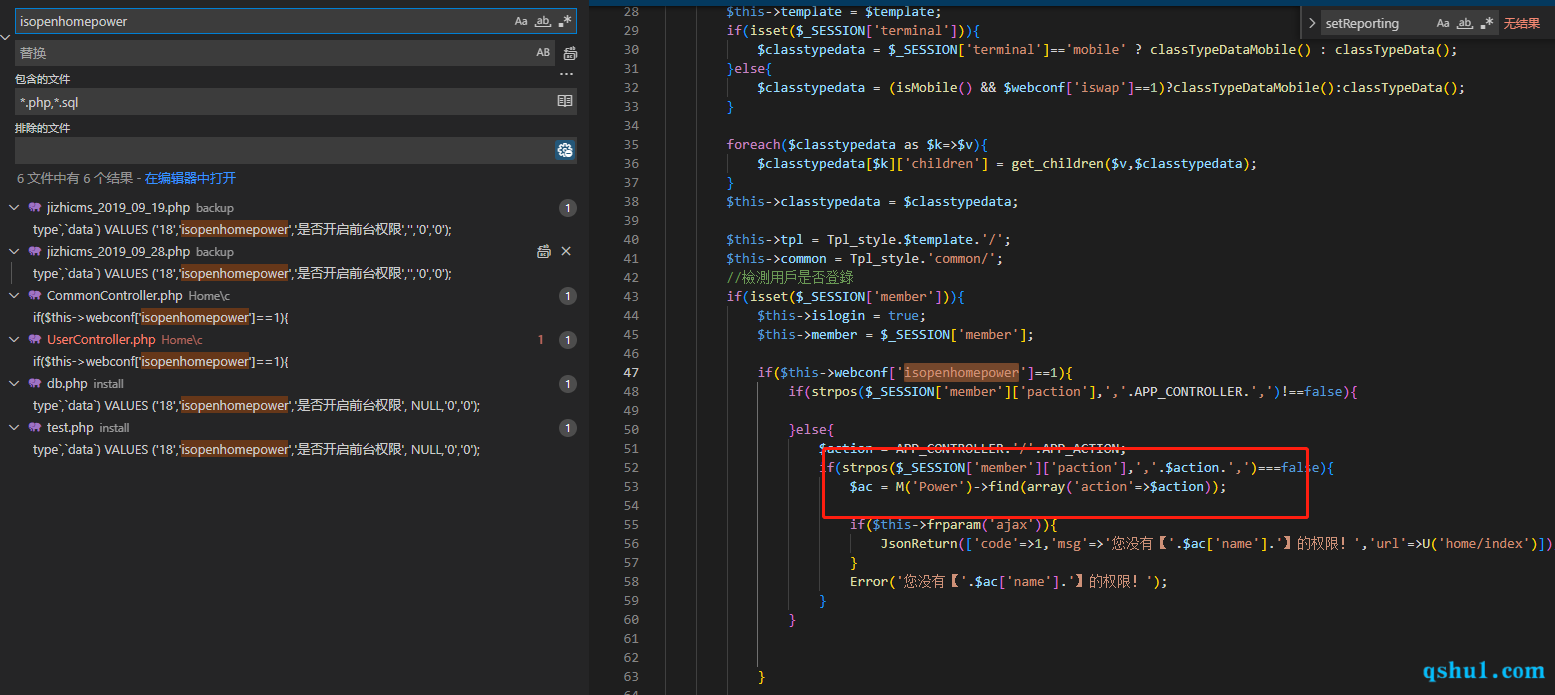
Task: Collapse jizhicms_2019_09_19.php result group
Action: click(x=14, y=208)
